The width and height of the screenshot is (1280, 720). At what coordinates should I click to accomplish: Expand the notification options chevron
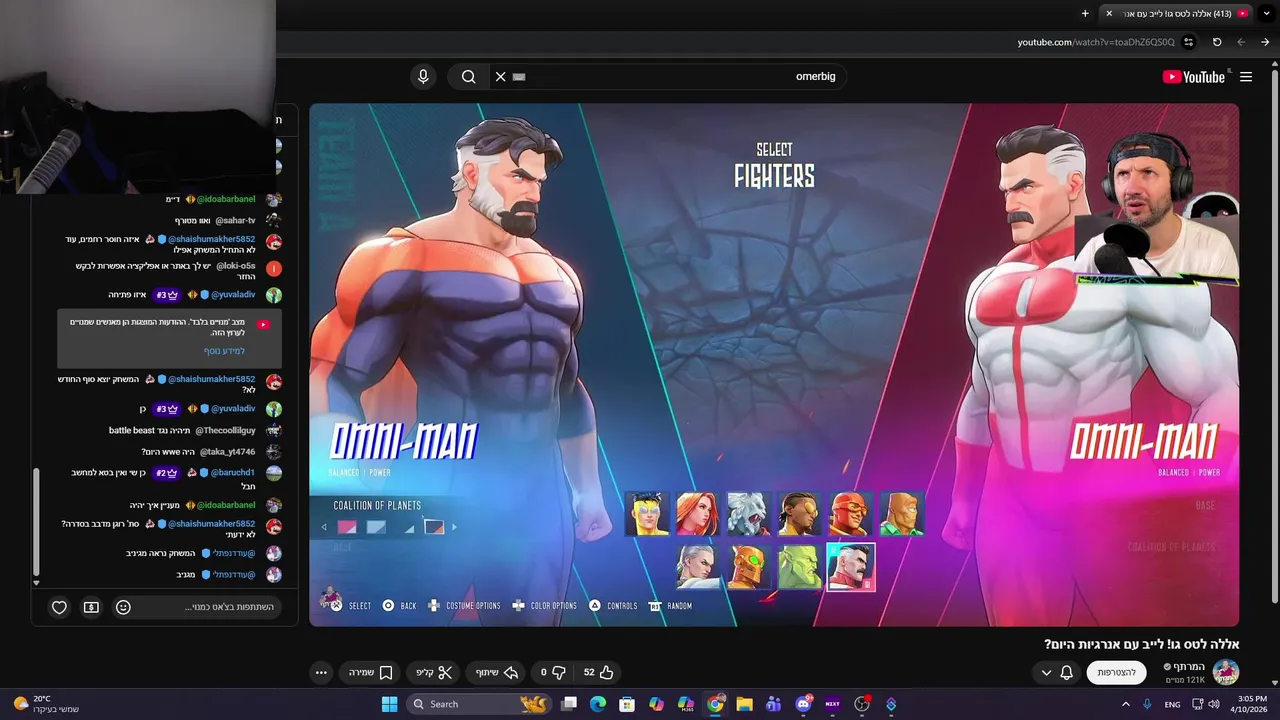click(1046, 673)
